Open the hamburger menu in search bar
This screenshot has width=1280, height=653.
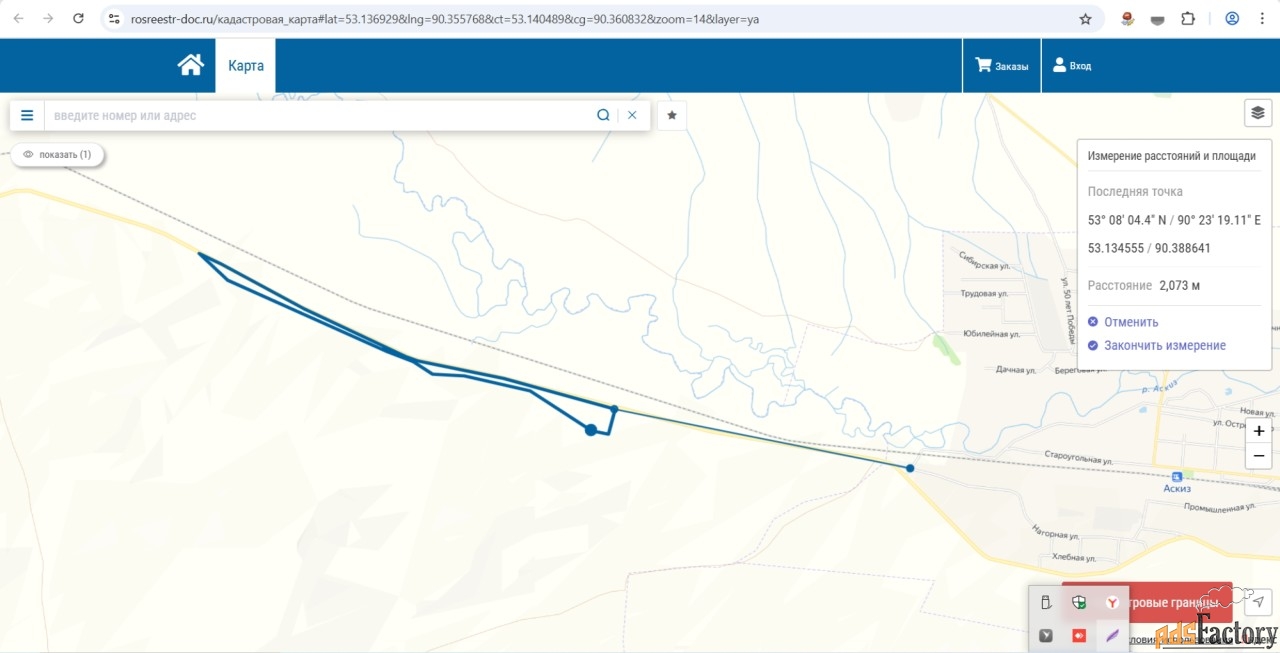[x=27, y=115]
